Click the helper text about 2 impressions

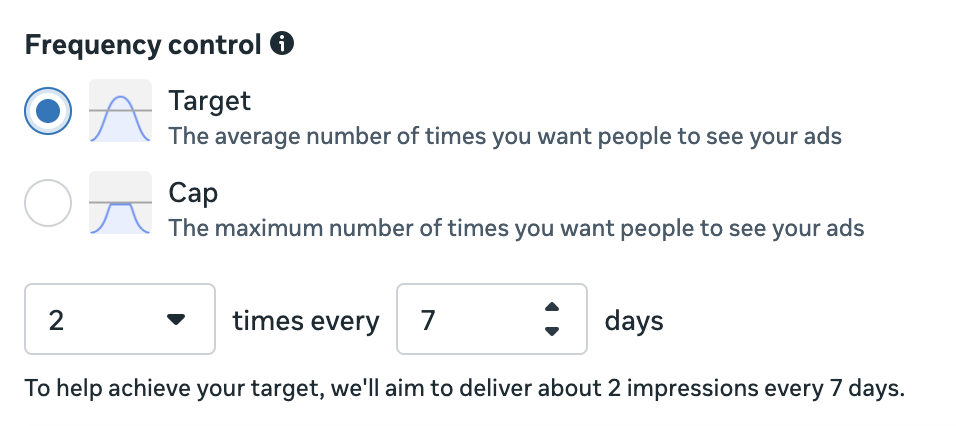coord(464,387)
